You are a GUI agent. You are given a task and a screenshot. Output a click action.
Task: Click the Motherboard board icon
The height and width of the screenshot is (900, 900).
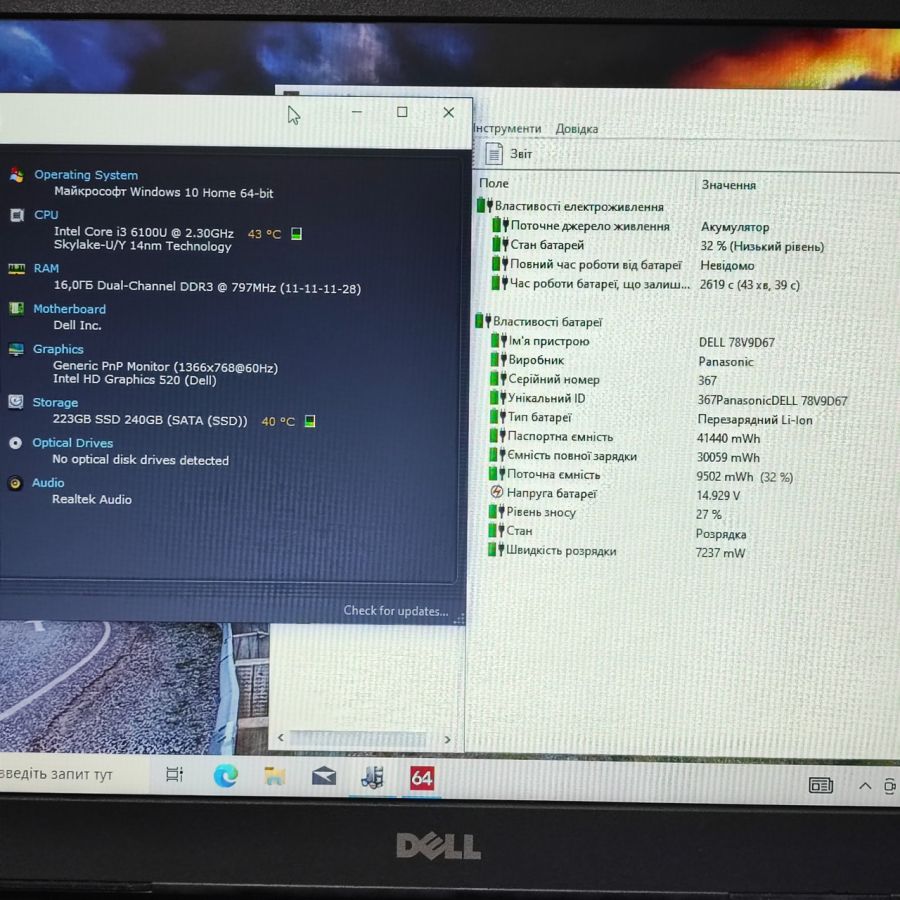pos(16,309)
